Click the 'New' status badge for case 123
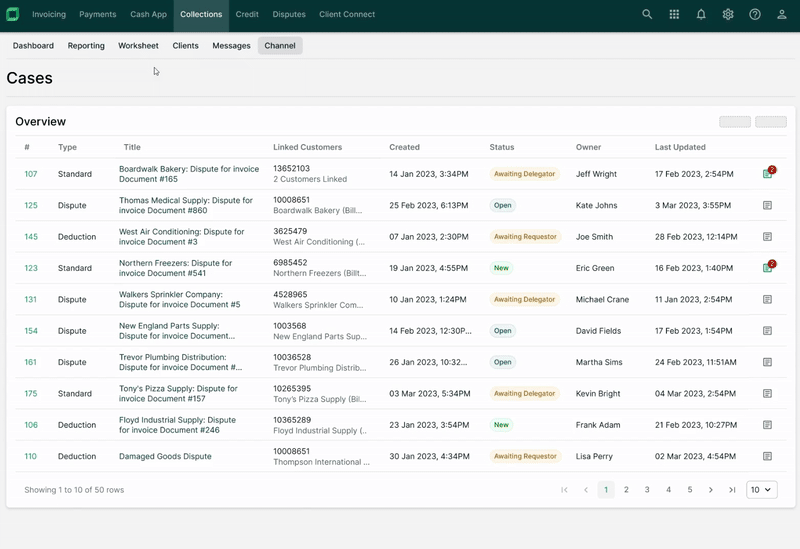The width and height of the screenshot is (800, 549). [502, 268]
